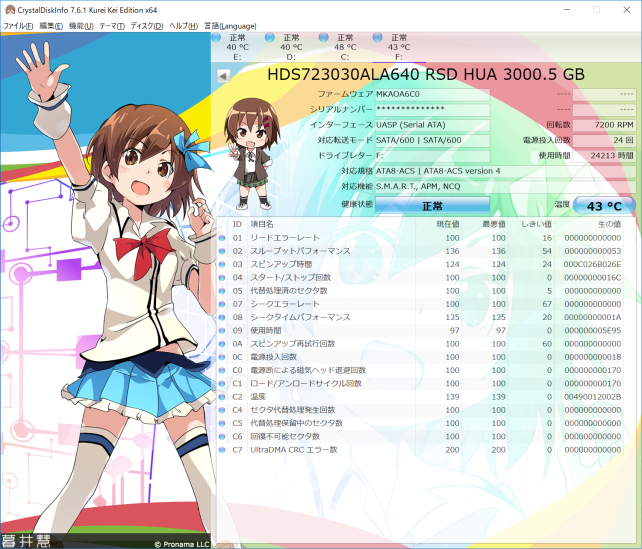Open the 編集(E) menu
Viewport: 642px width, 549px height.
(51, 26)
